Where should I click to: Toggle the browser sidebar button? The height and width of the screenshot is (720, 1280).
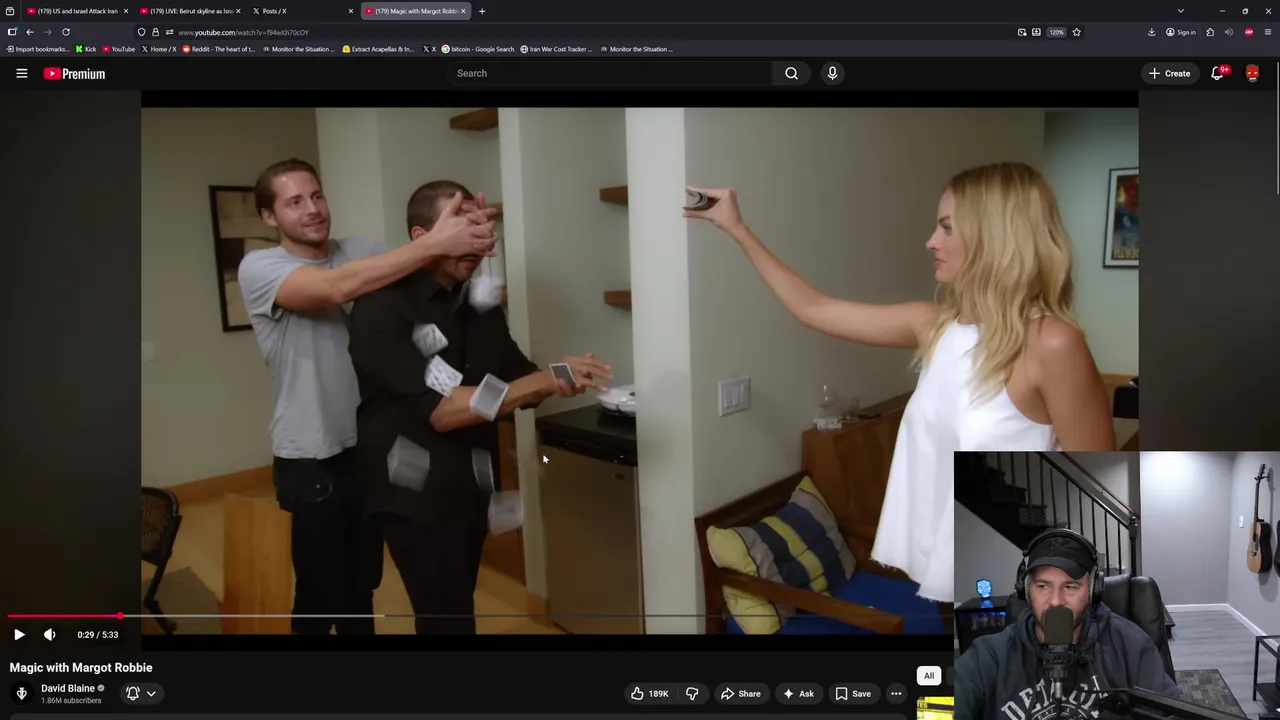[x=12, y=32]
